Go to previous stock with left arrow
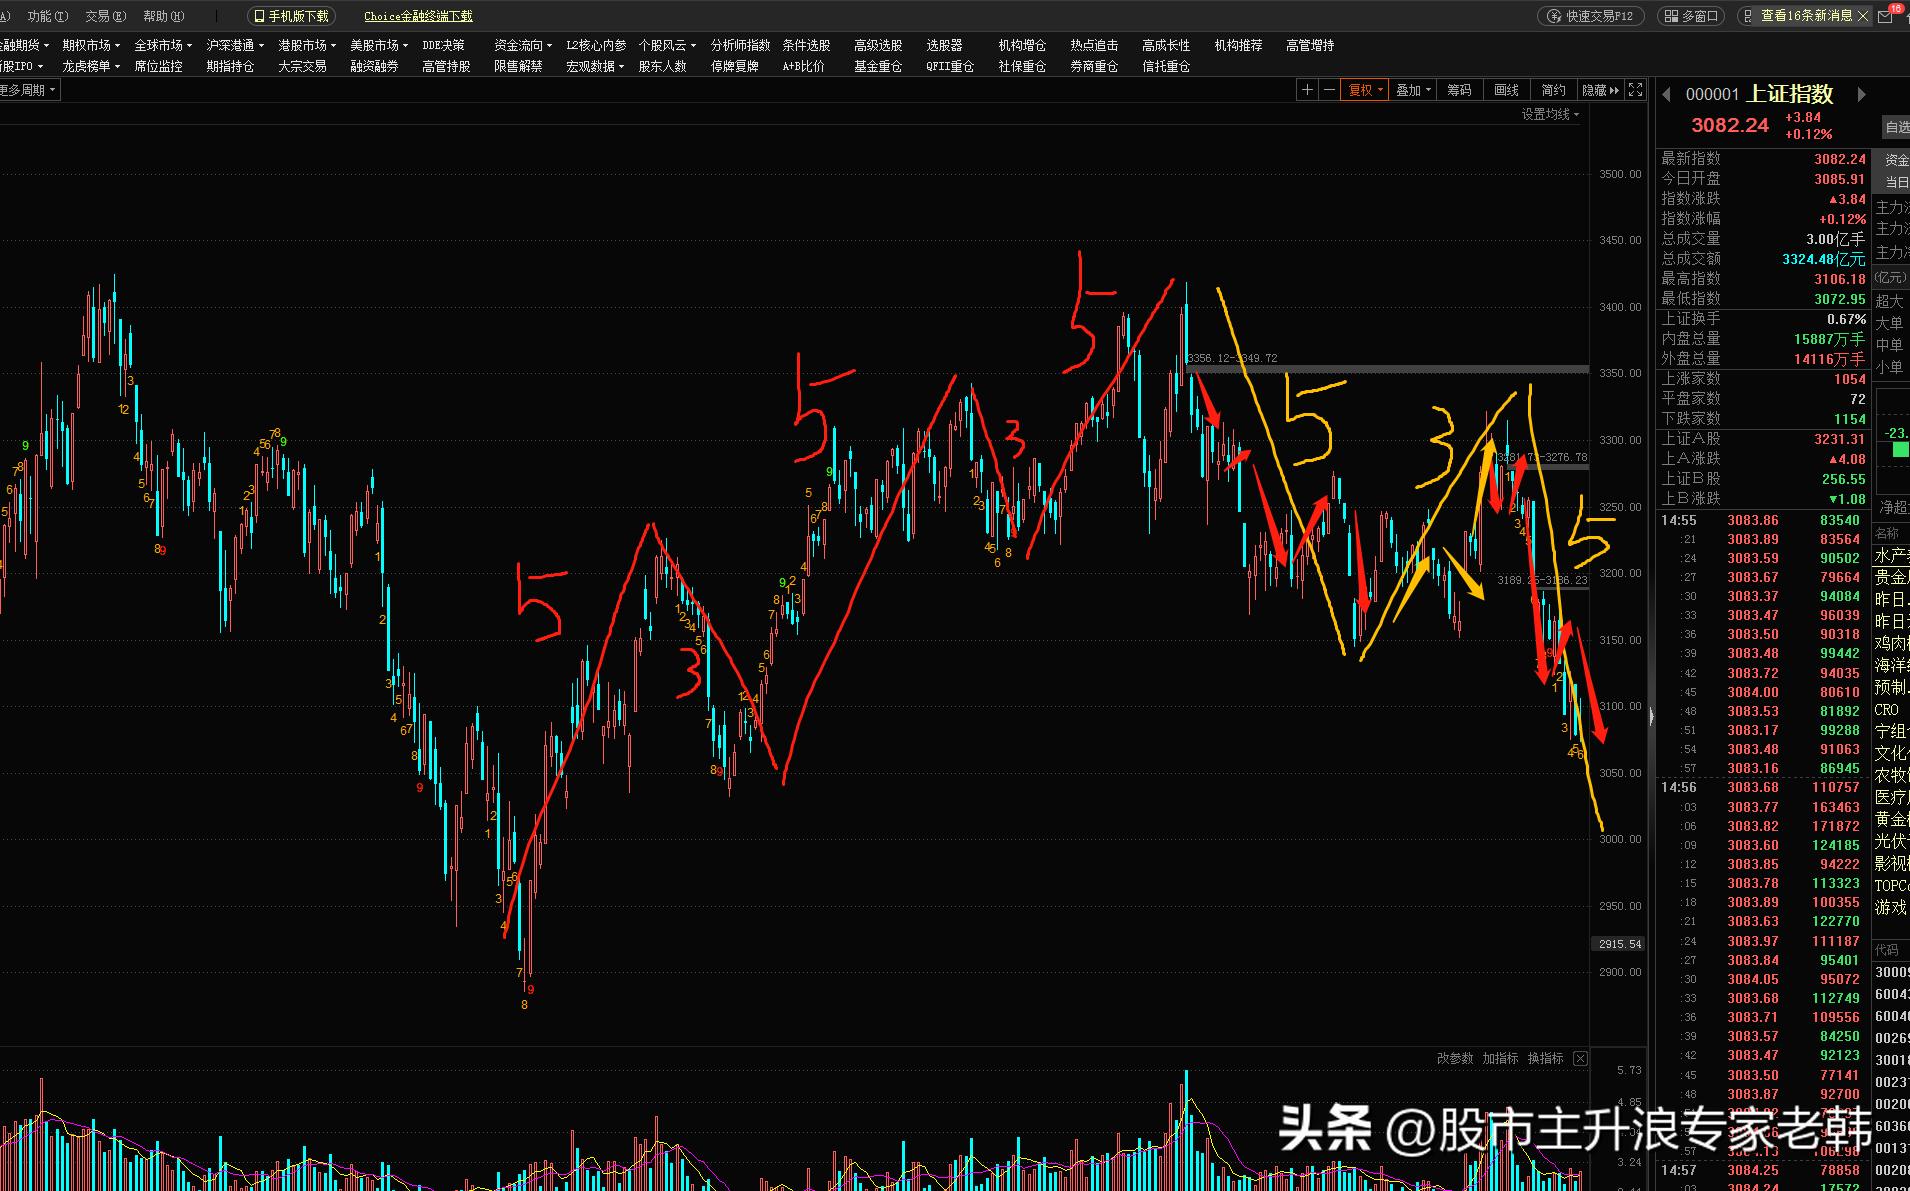This screenshot has width=1910, height=1191. pos(1667,94)
